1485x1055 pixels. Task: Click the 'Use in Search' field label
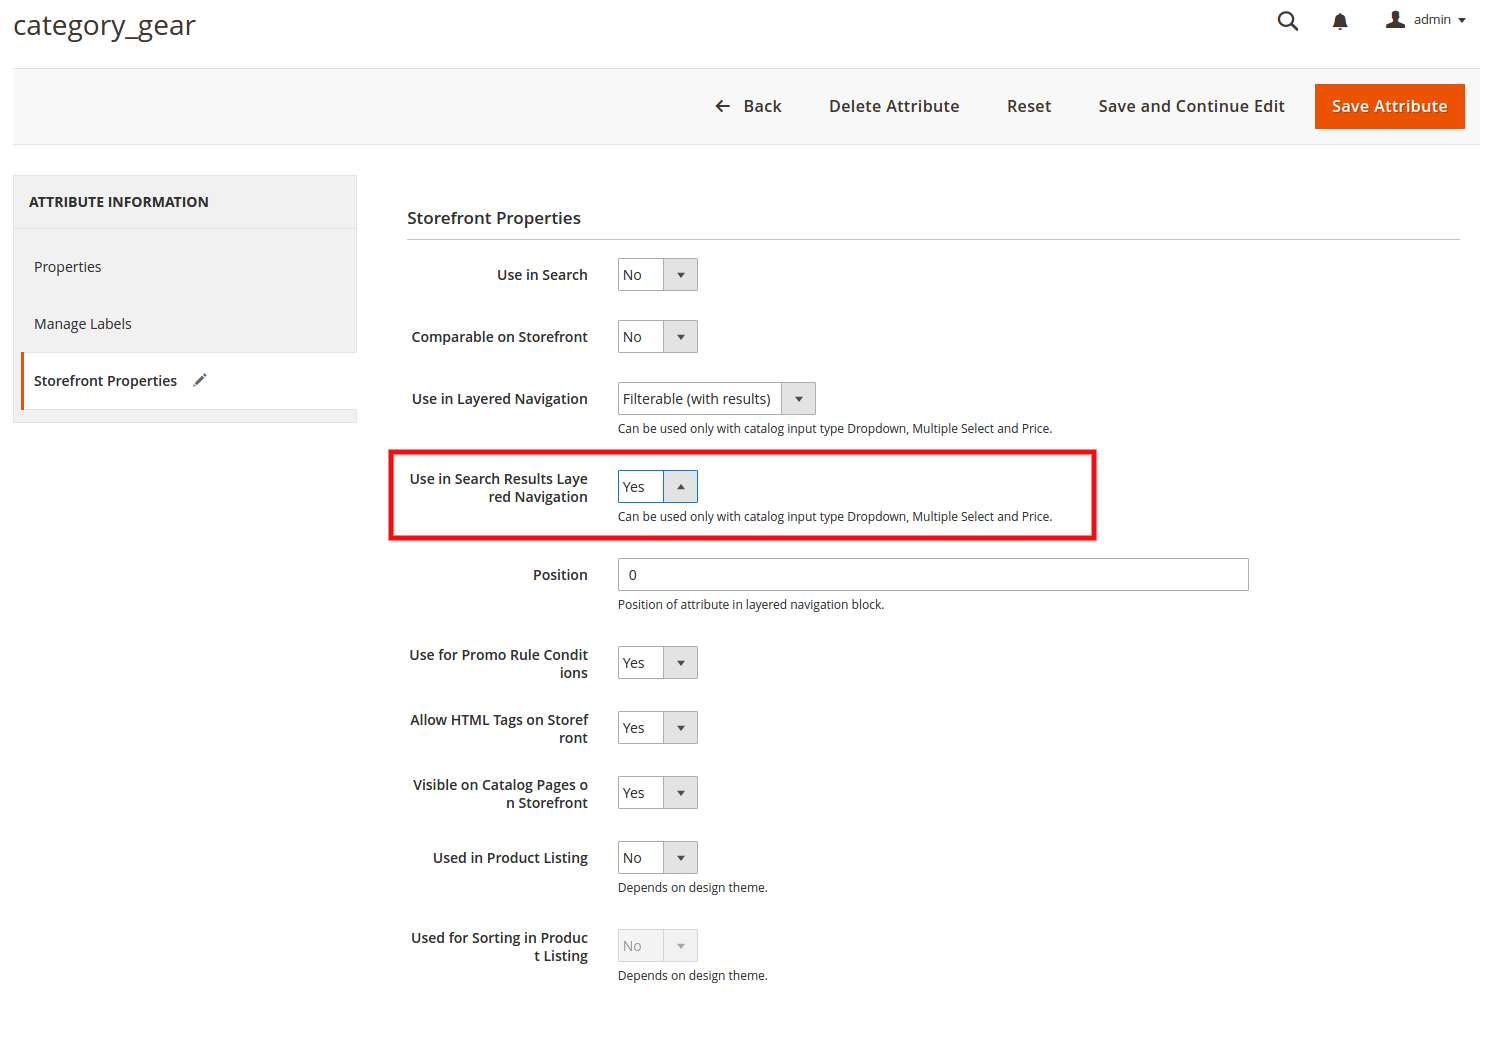[x=542, y=275]
